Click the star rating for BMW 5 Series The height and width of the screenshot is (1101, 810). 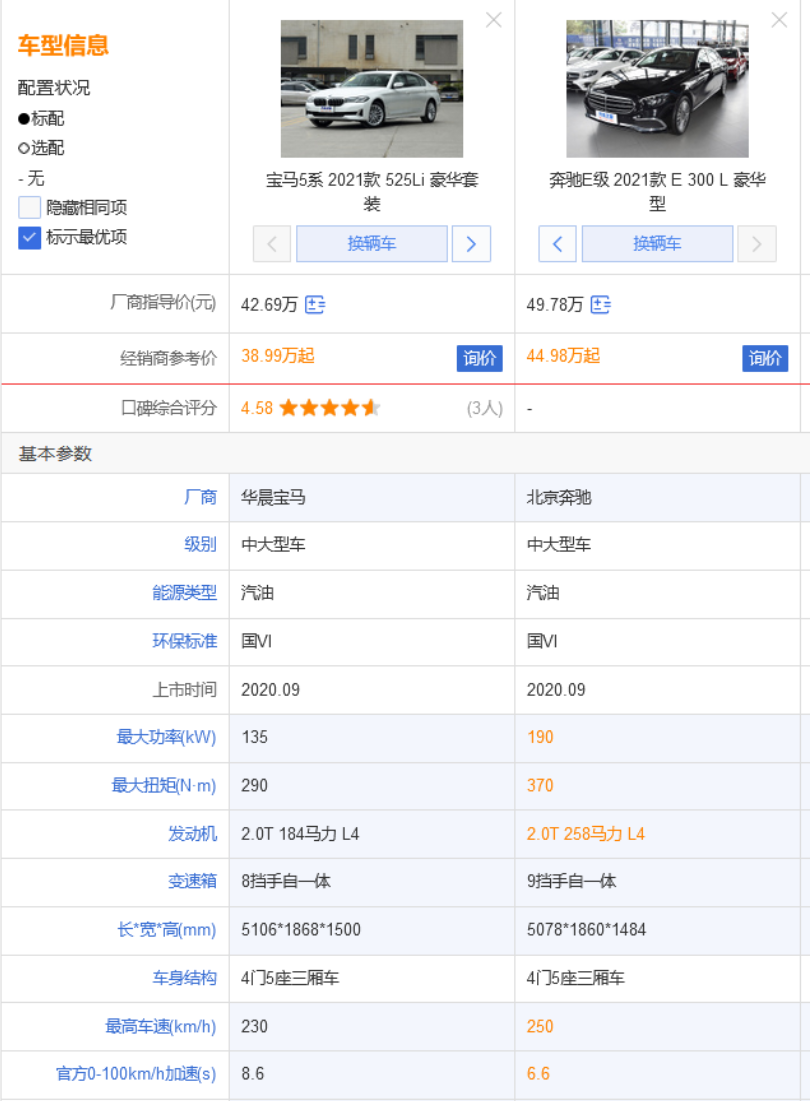[x=330, y=408]
